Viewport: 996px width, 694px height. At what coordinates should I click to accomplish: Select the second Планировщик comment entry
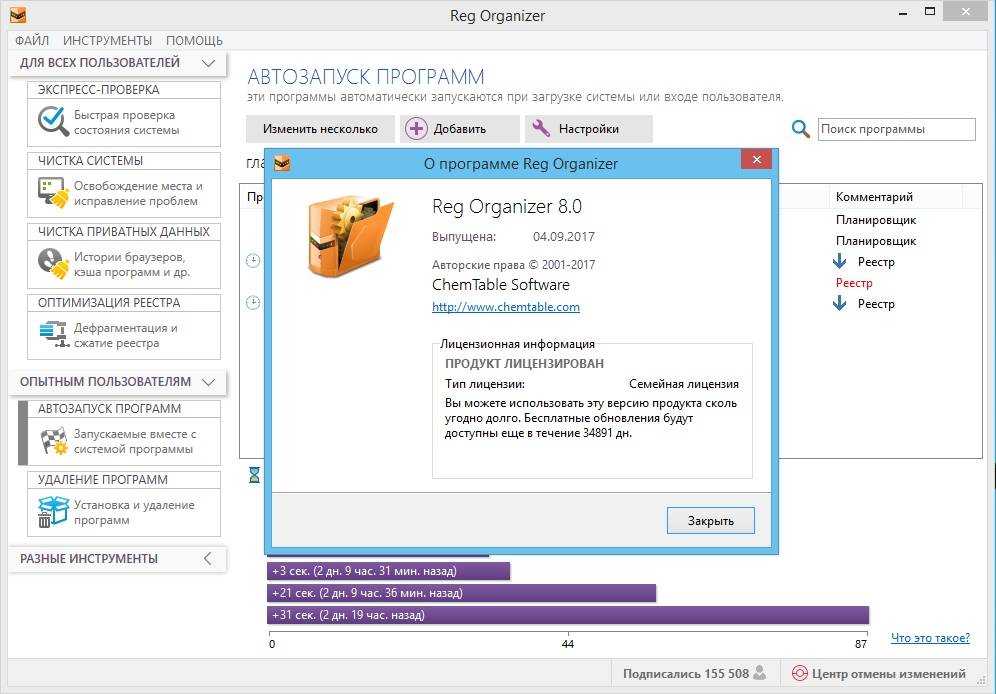(x=875, y=241)
